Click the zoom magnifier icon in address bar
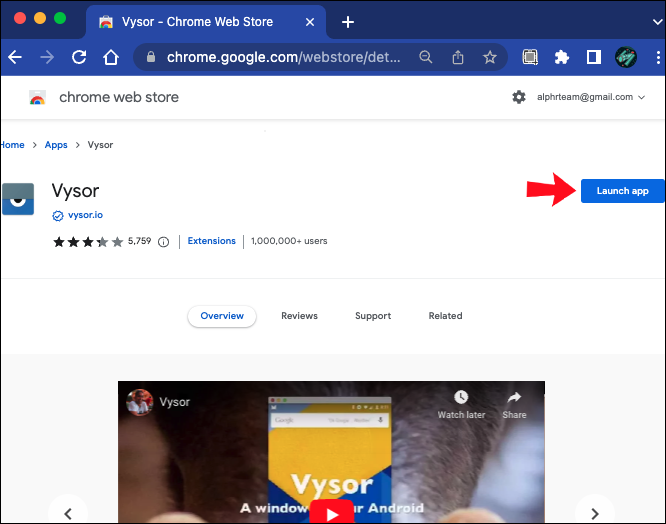Screen dimensions: 666x524 point(426,57)
